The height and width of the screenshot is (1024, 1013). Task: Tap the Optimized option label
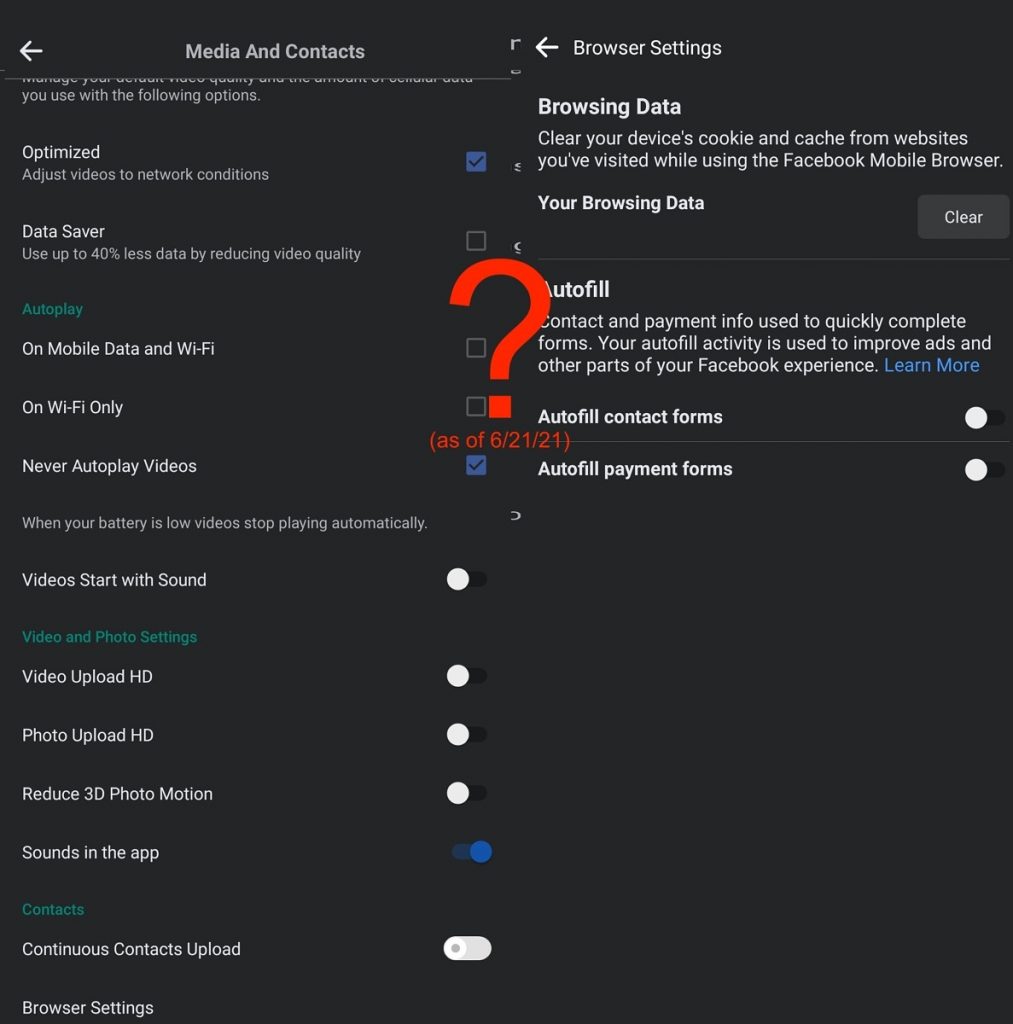(x=61, y=152)
